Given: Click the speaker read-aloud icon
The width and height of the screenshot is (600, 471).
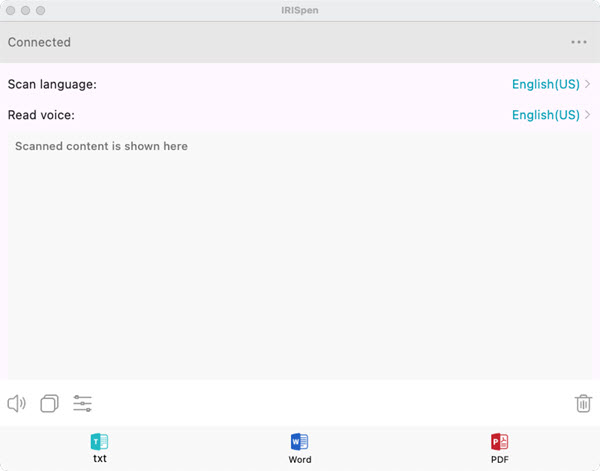Looking at the screenshot, I should coord(16,403).
